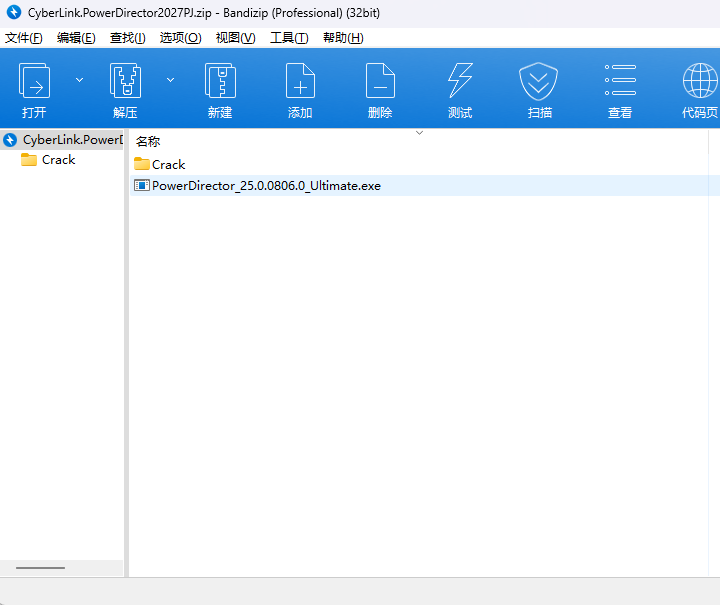Open the 文件(F) menu

[x=24, y=38]
